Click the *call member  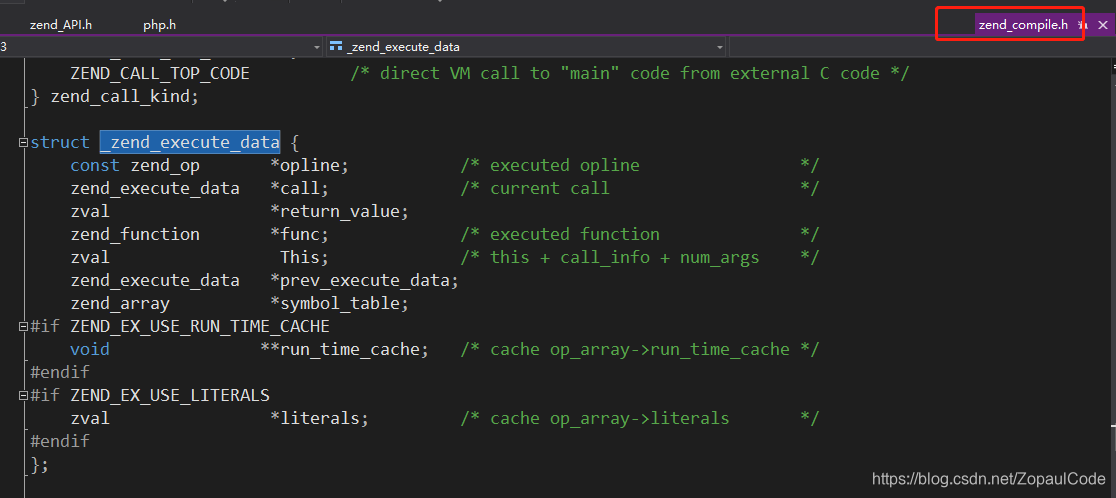(300, 189)
